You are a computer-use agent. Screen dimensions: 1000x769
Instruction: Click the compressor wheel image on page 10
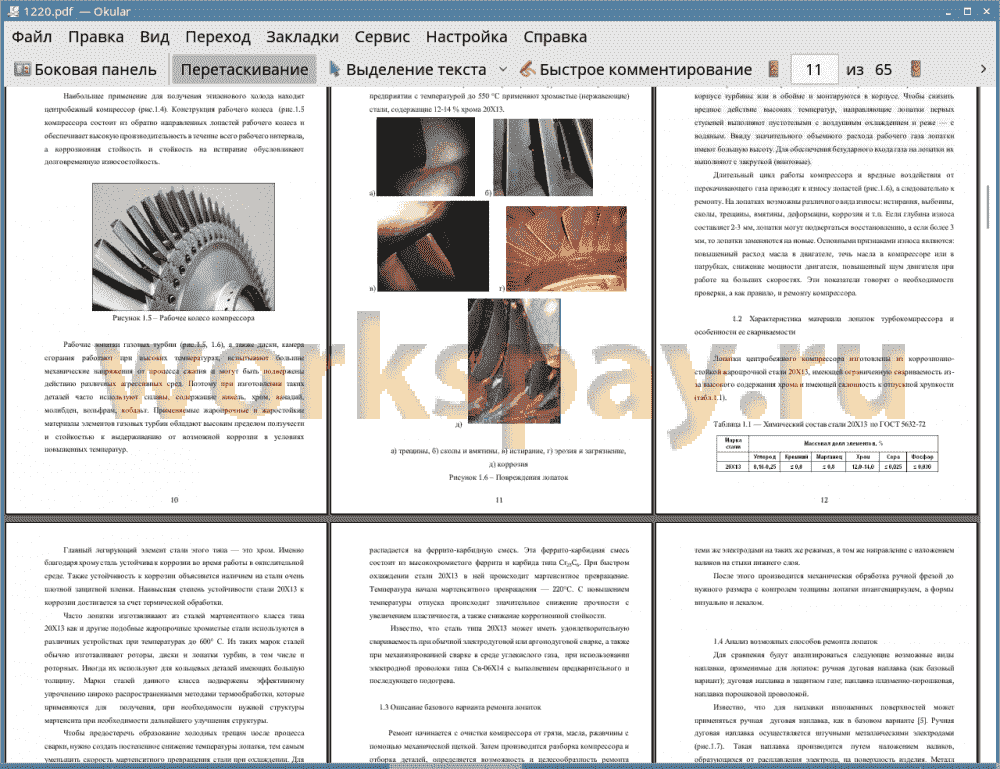(184, 247)
